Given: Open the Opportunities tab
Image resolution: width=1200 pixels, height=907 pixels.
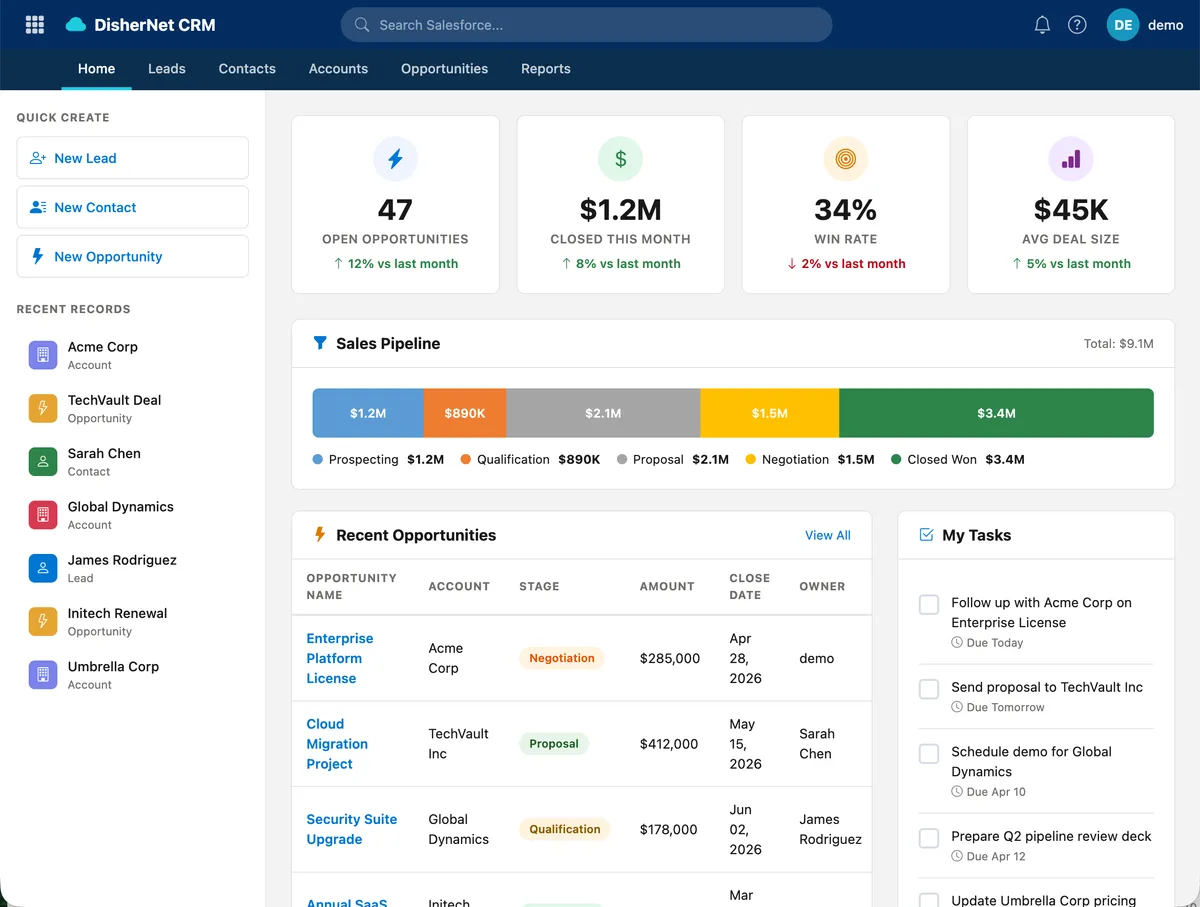Looking at the screenshot, I should pos(445,69).
